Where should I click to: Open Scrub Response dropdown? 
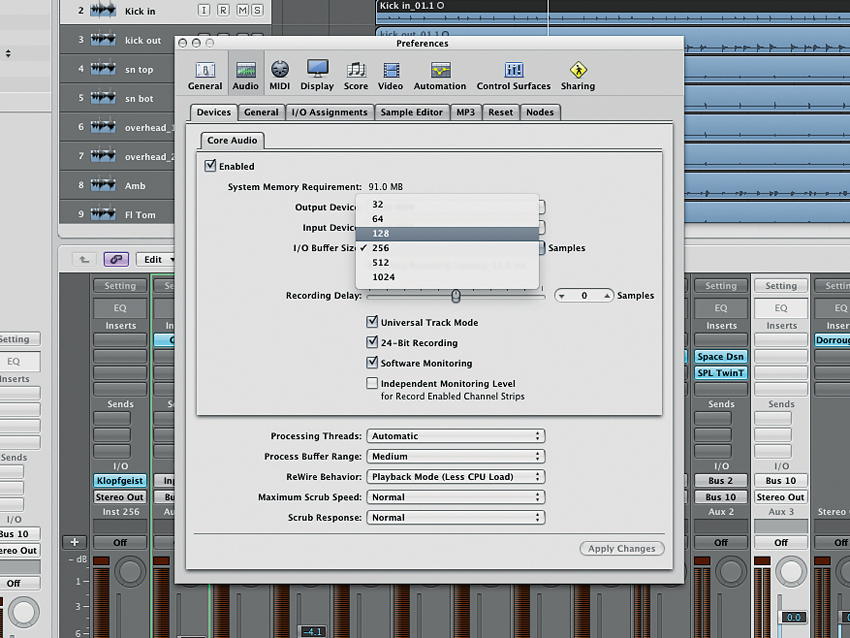(x=456, y=518)
